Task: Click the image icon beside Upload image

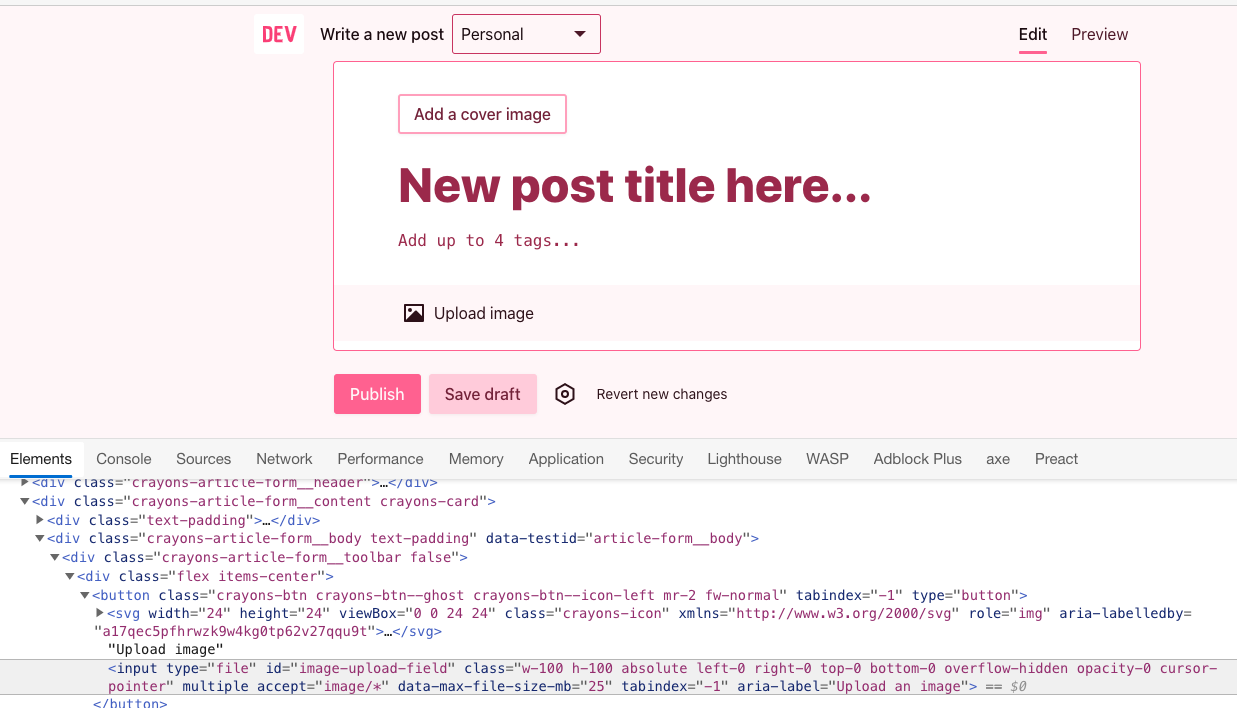Action: click(x=413, y=312)
